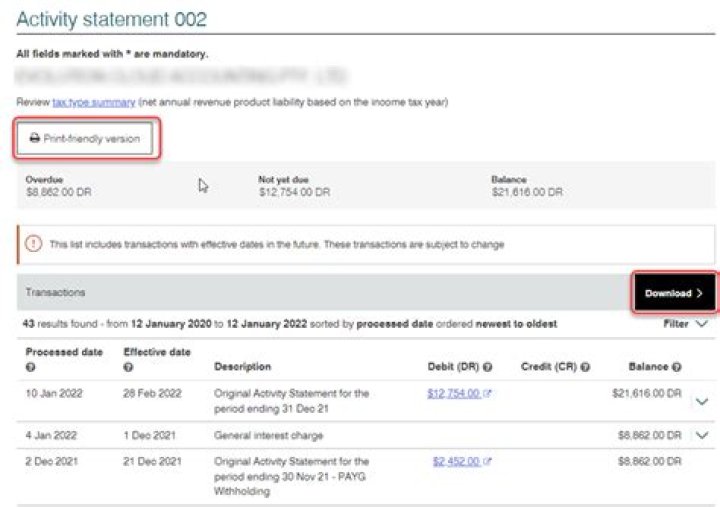Click the warning icon in future-dates notice
Screen dimensions: 720x507
point(33,244)
